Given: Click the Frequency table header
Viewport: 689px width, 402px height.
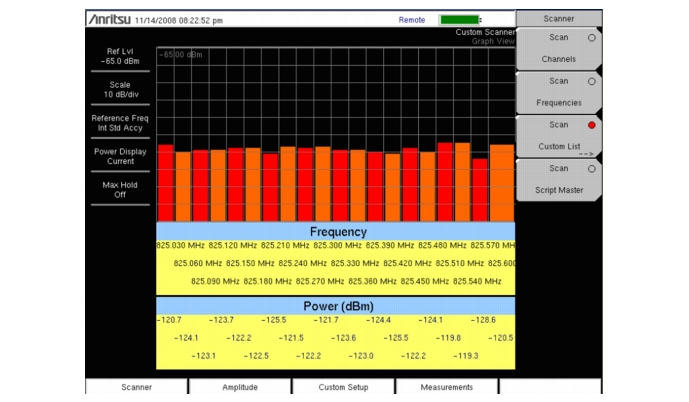Looking at the screenshot, I should tap(338, 232).
